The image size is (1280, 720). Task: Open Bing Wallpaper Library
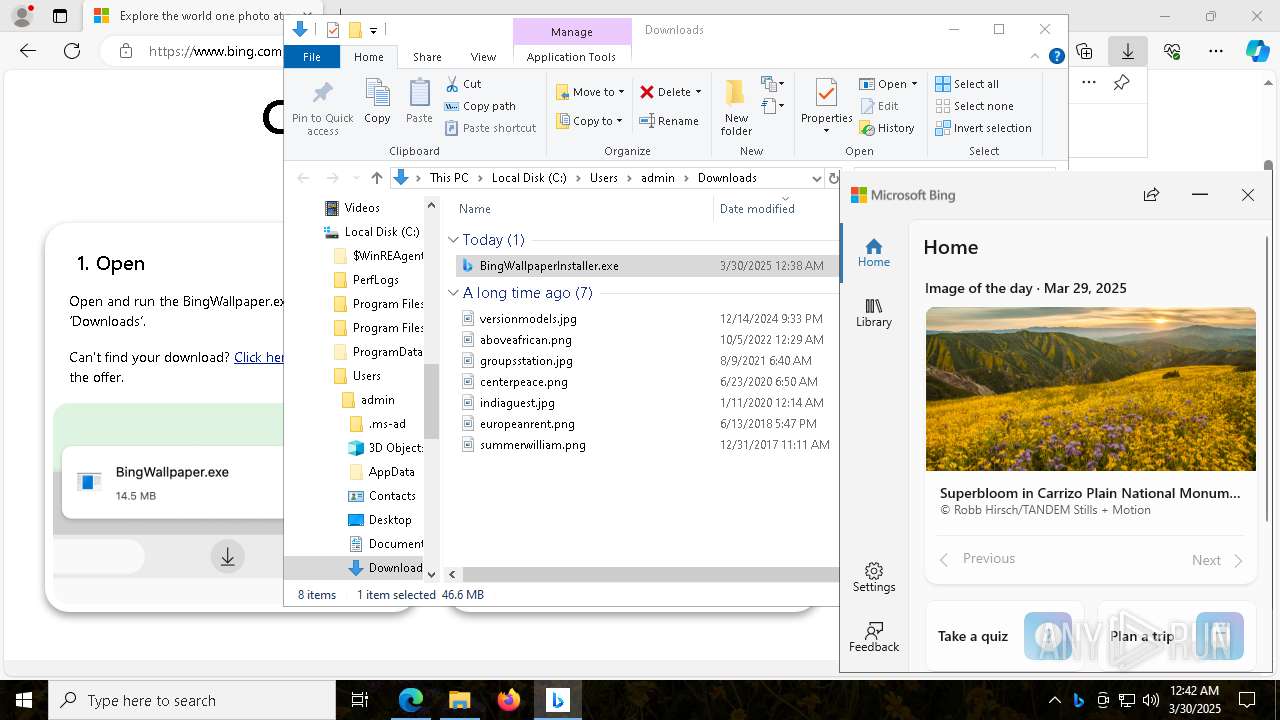[x=873, y=313]
